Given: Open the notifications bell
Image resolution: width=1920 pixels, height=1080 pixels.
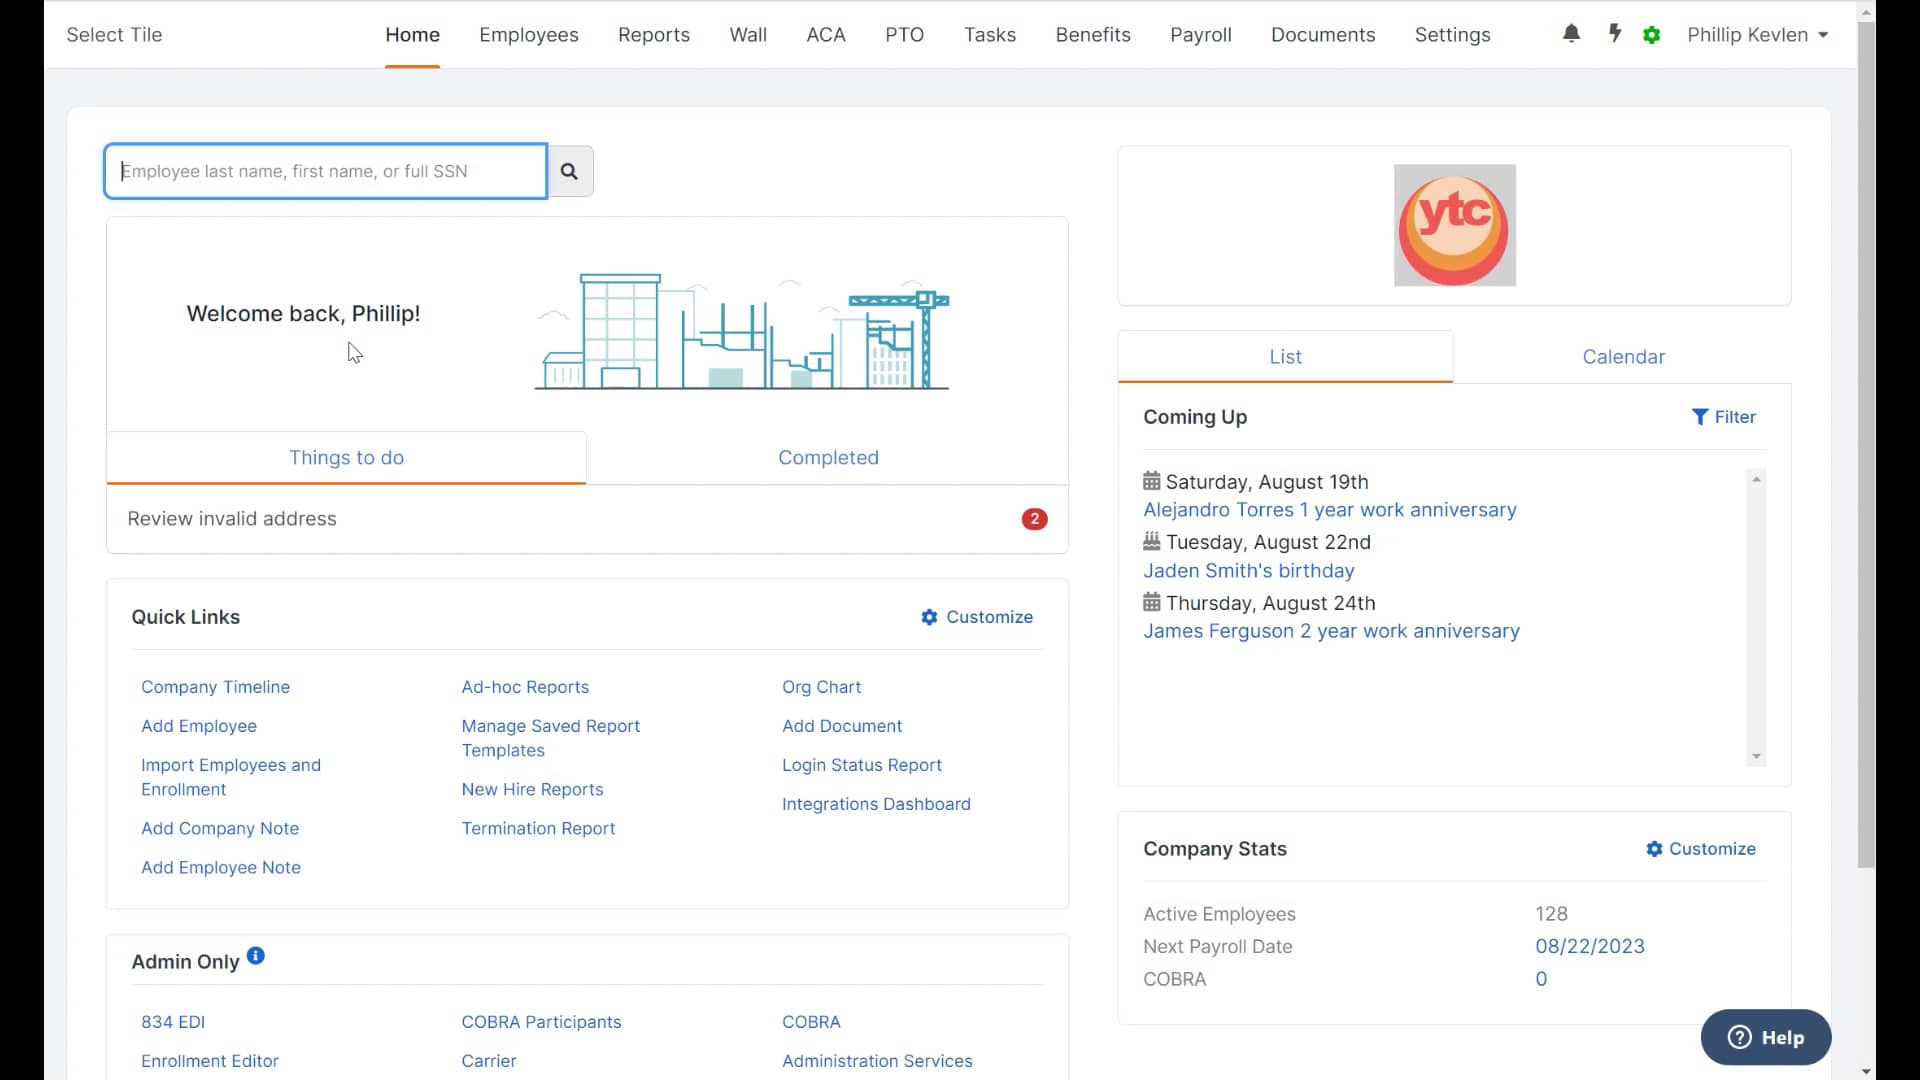Looking at the screenshot, I should coord(1571,34).
